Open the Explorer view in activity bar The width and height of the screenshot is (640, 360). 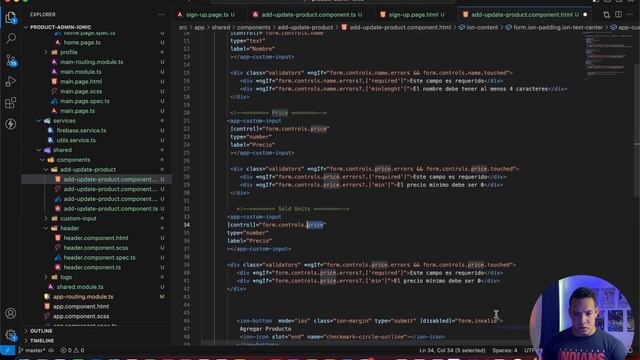click(x=11, y=18)
